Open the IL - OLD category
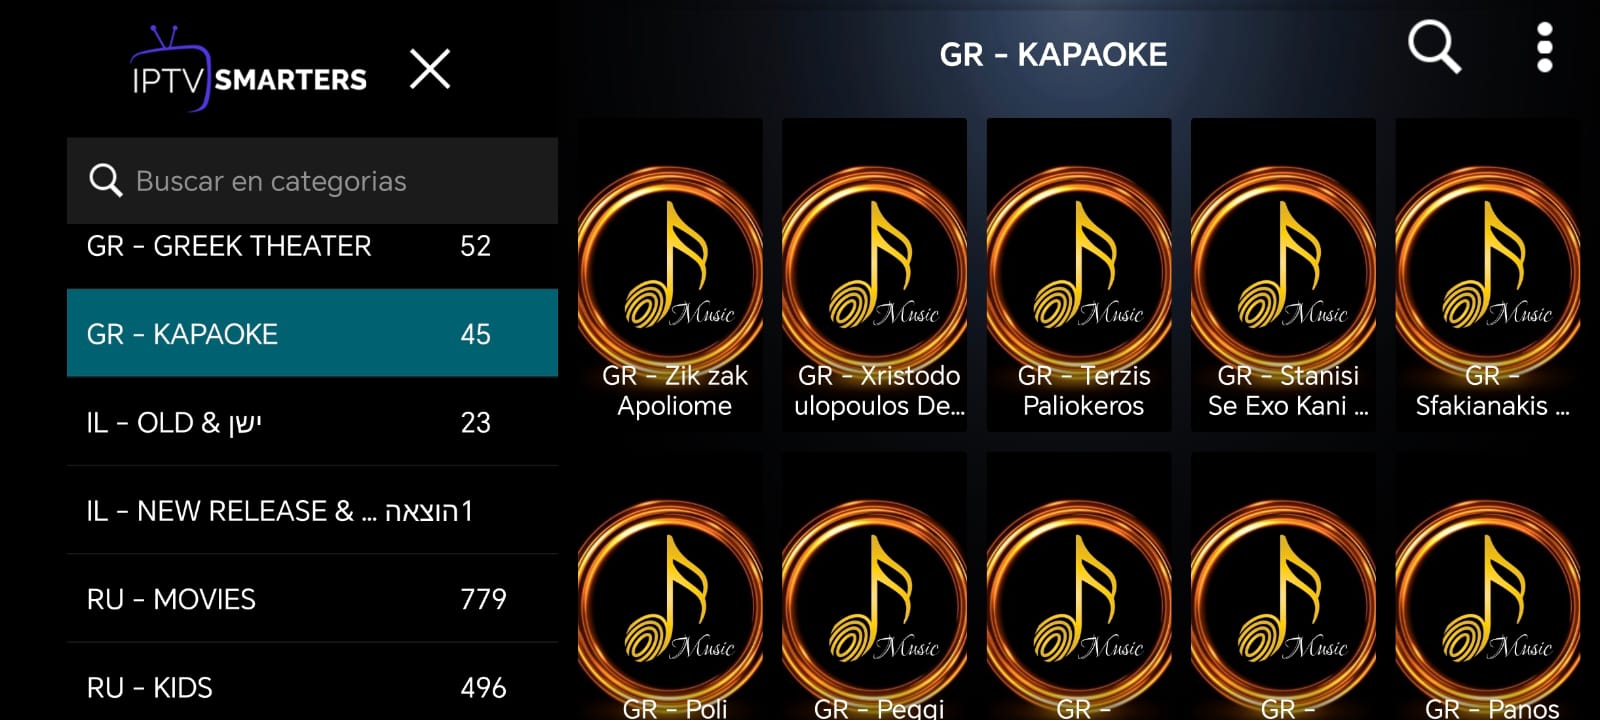 pos(312,422)
